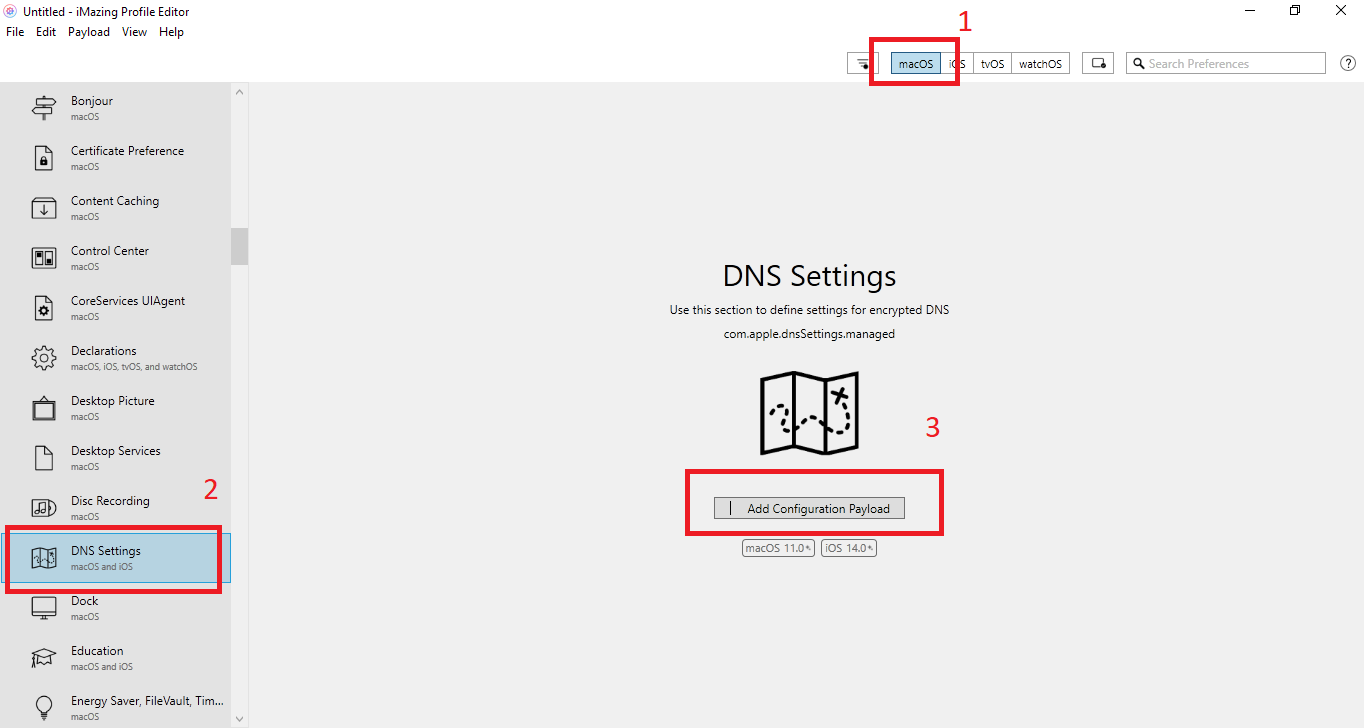Select the Energy Saver lightbulb icon
1364x728 pixels.
point(44,708)
